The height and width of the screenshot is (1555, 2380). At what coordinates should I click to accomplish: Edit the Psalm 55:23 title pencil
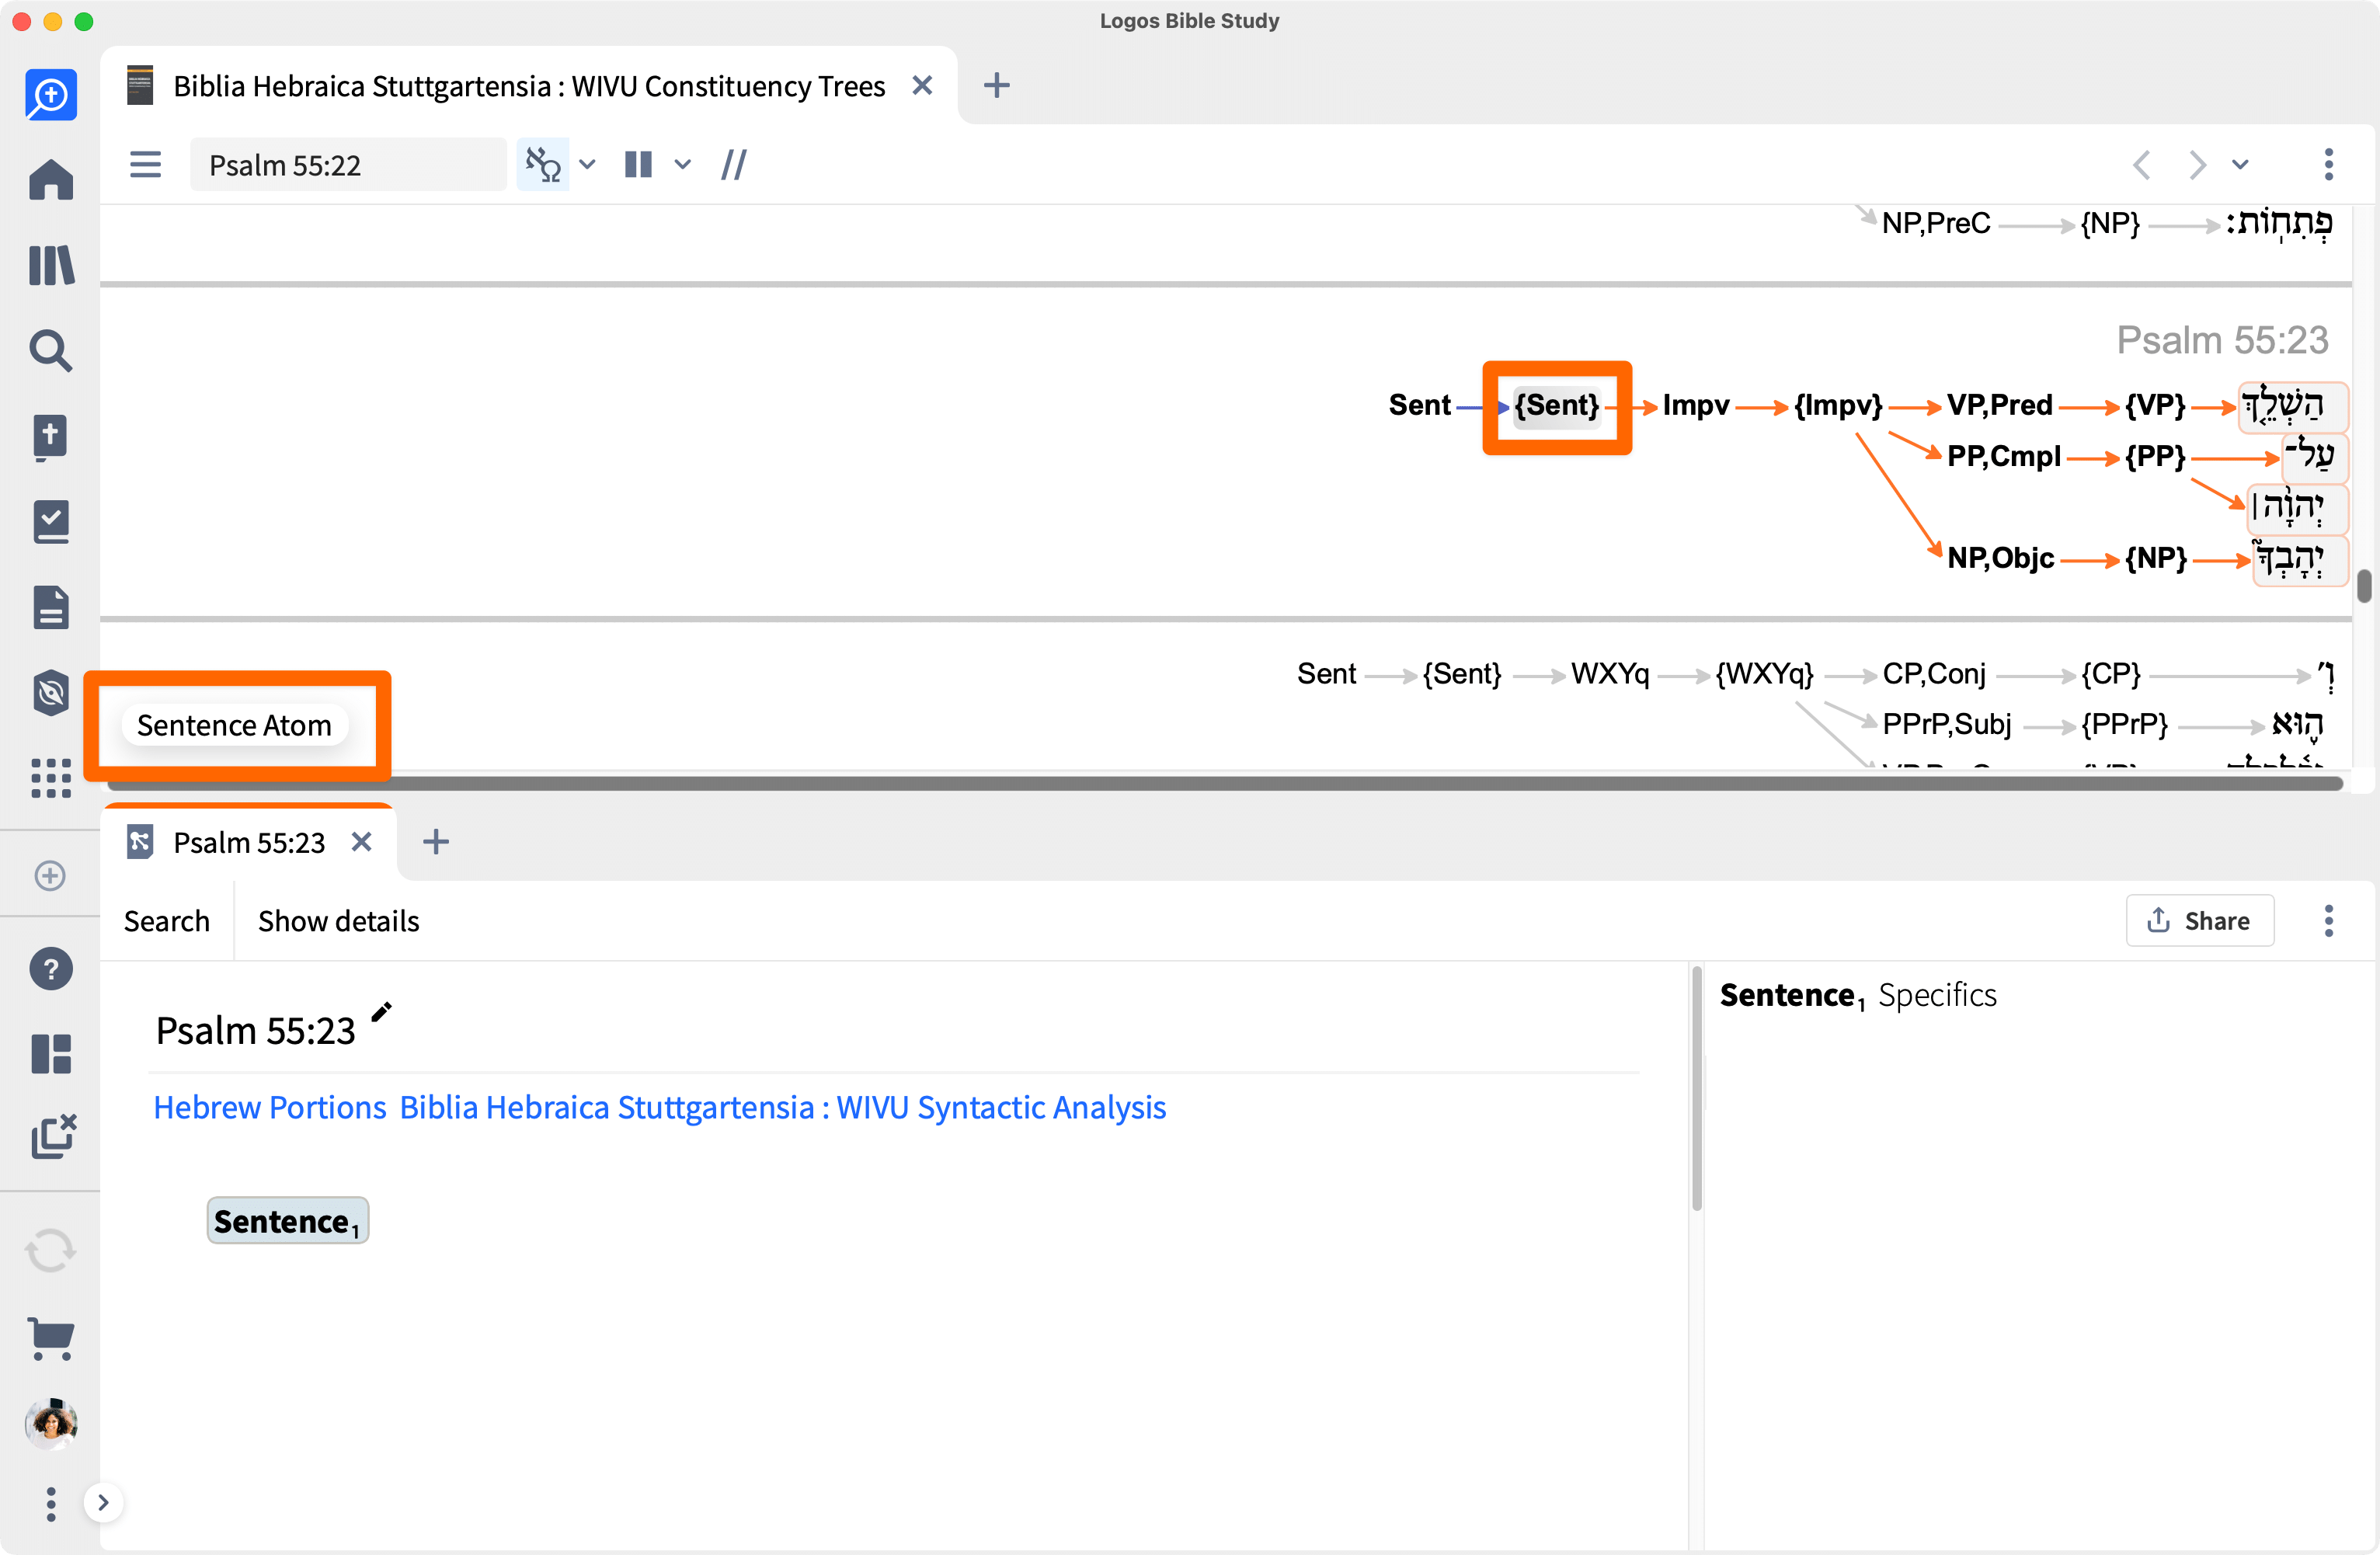click(382, 1012)
